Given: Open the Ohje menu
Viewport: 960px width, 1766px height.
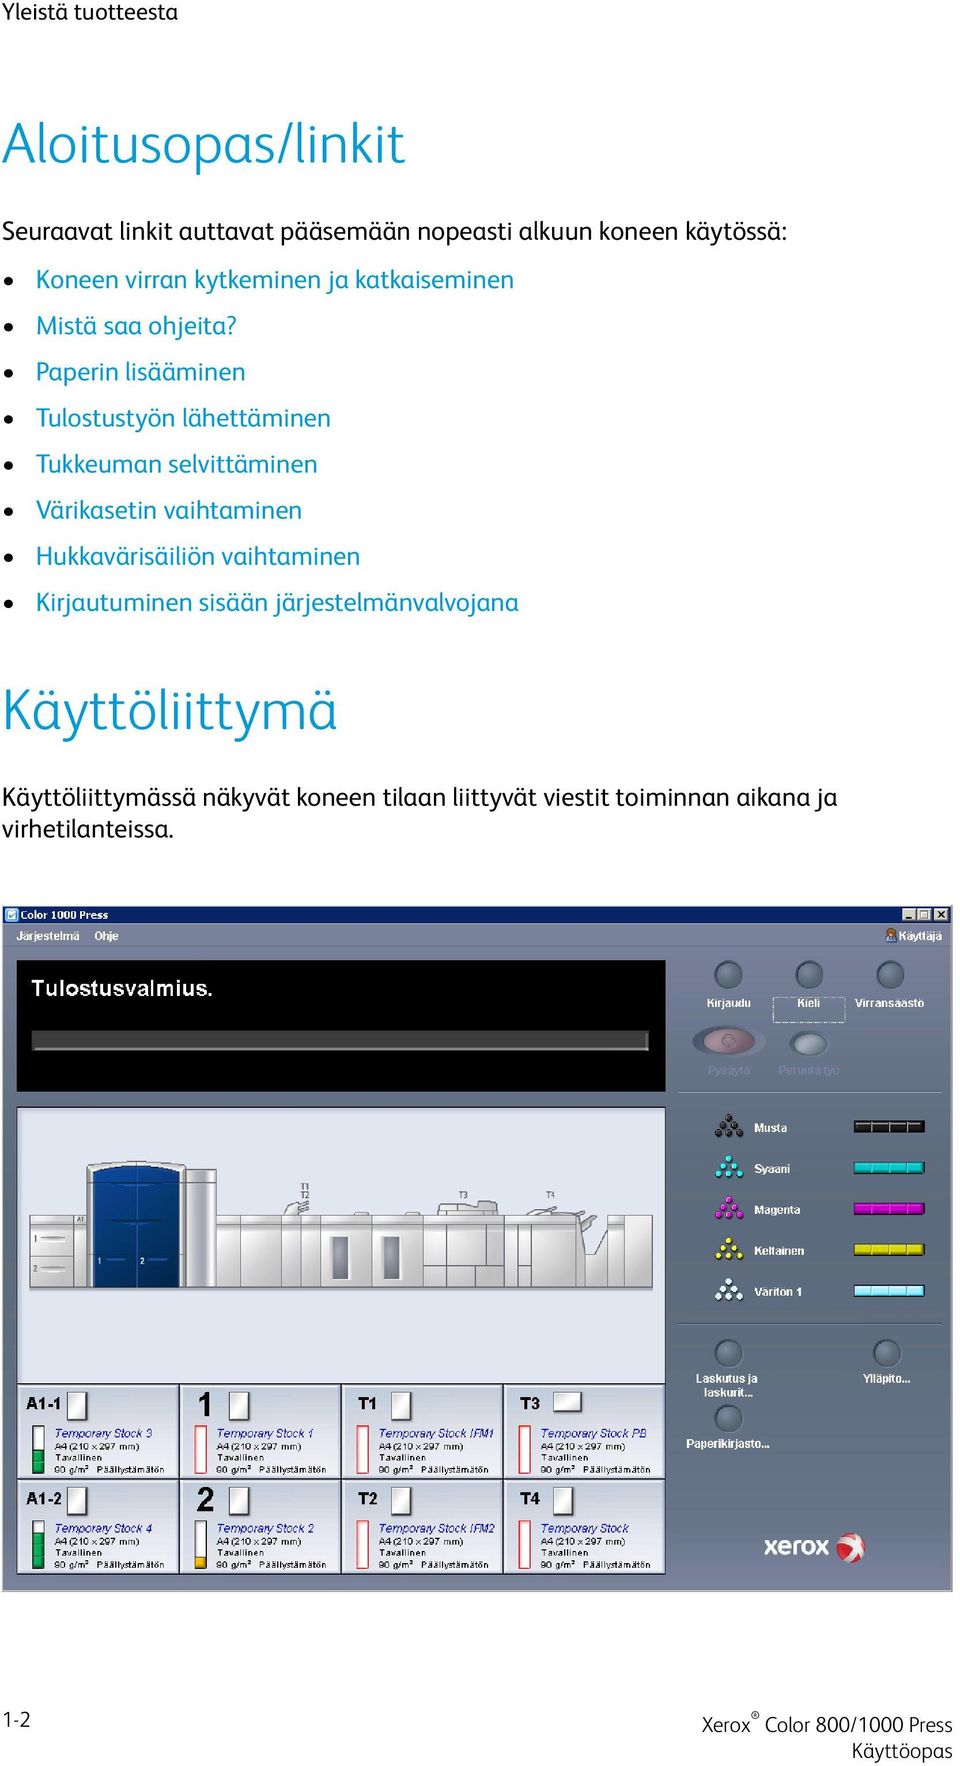Looking at the screenshot, I should click(x=106, y=936).
